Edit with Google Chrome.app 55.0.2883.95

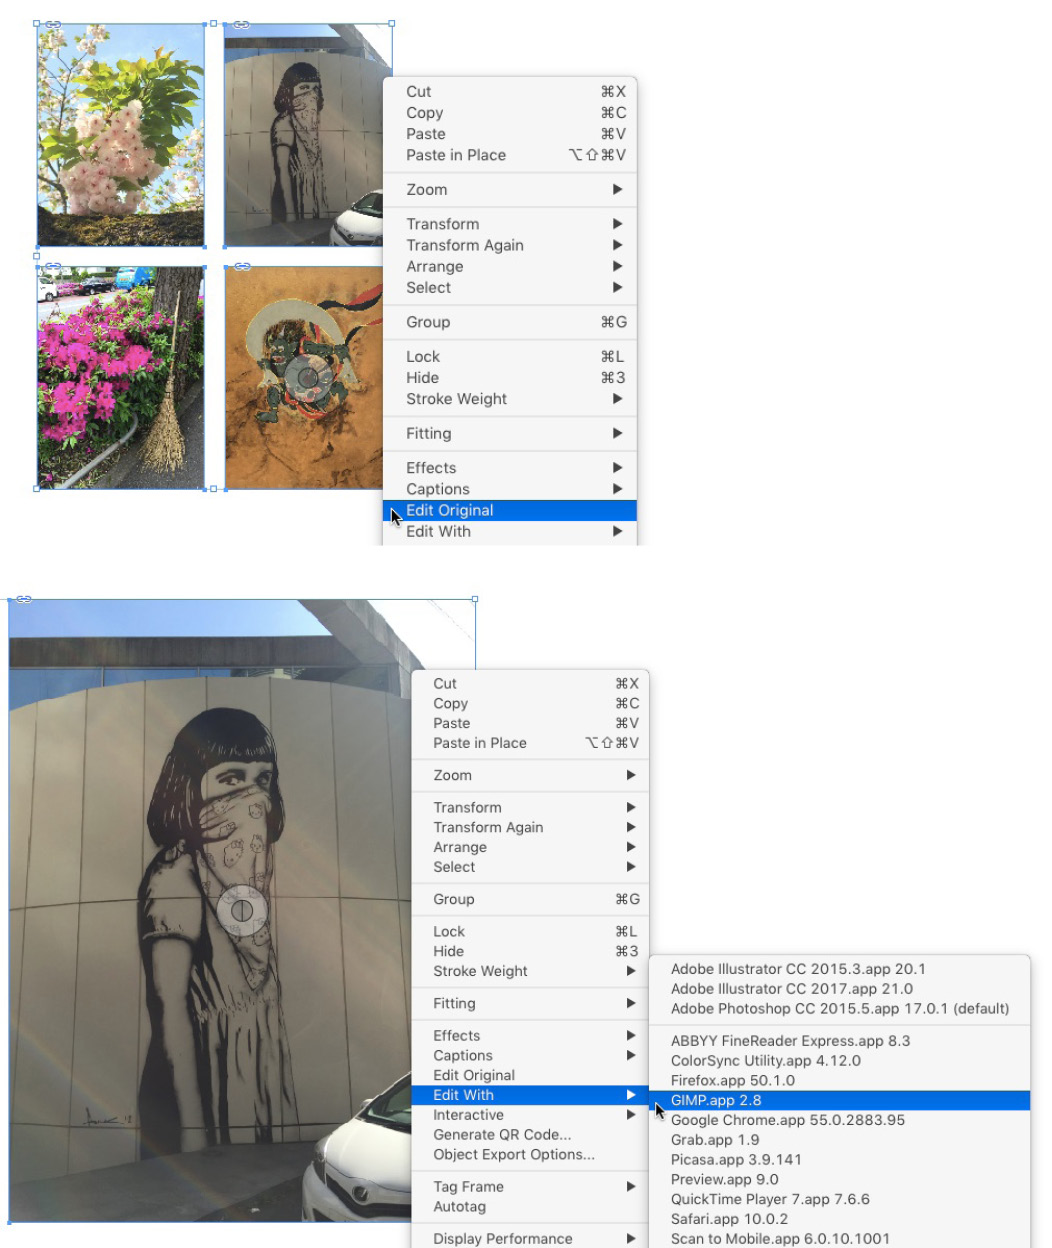839,1120
